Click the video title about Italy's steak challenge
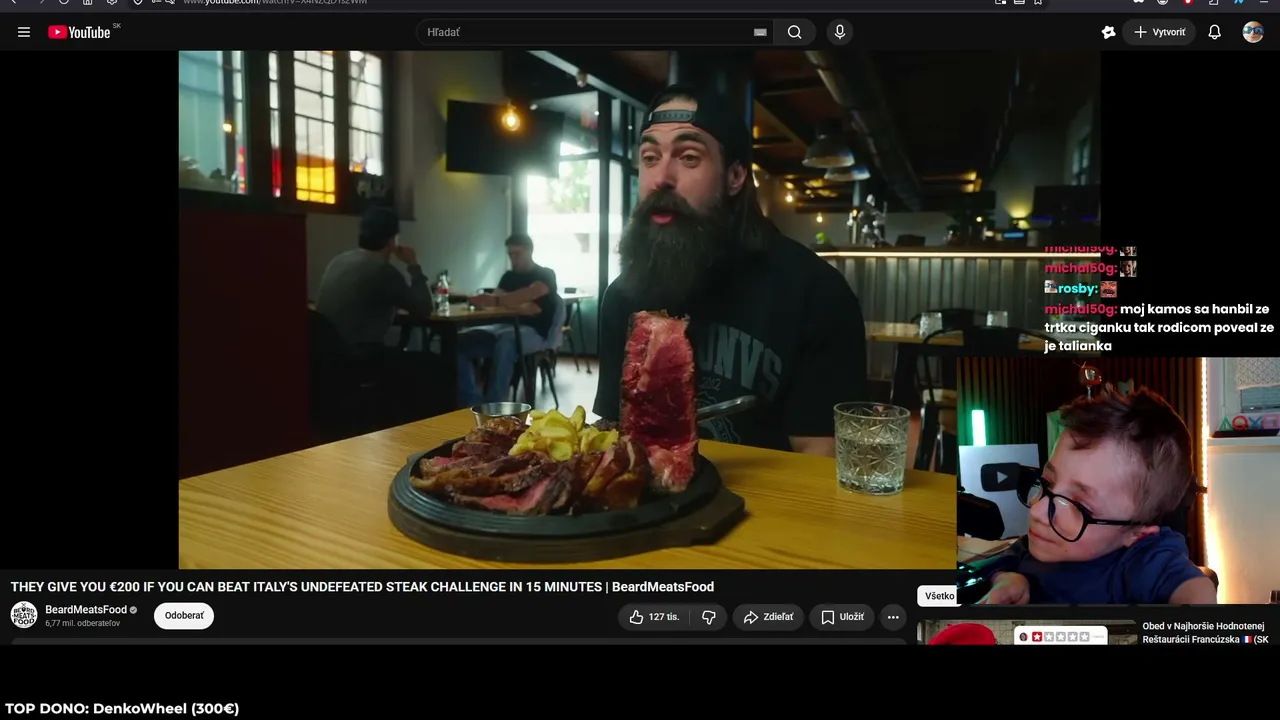Screen dimensions: 1280x720 tap(362, 587)
